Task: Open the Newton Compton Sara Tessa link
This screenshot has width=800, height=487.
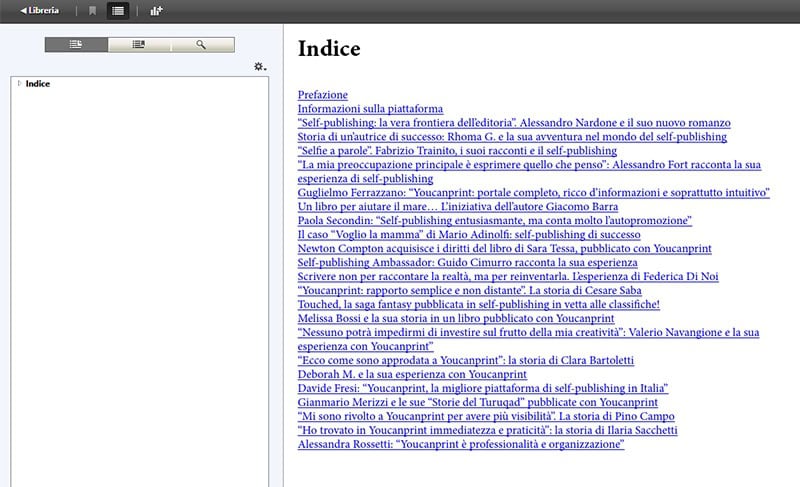Action: coord(505,248)
